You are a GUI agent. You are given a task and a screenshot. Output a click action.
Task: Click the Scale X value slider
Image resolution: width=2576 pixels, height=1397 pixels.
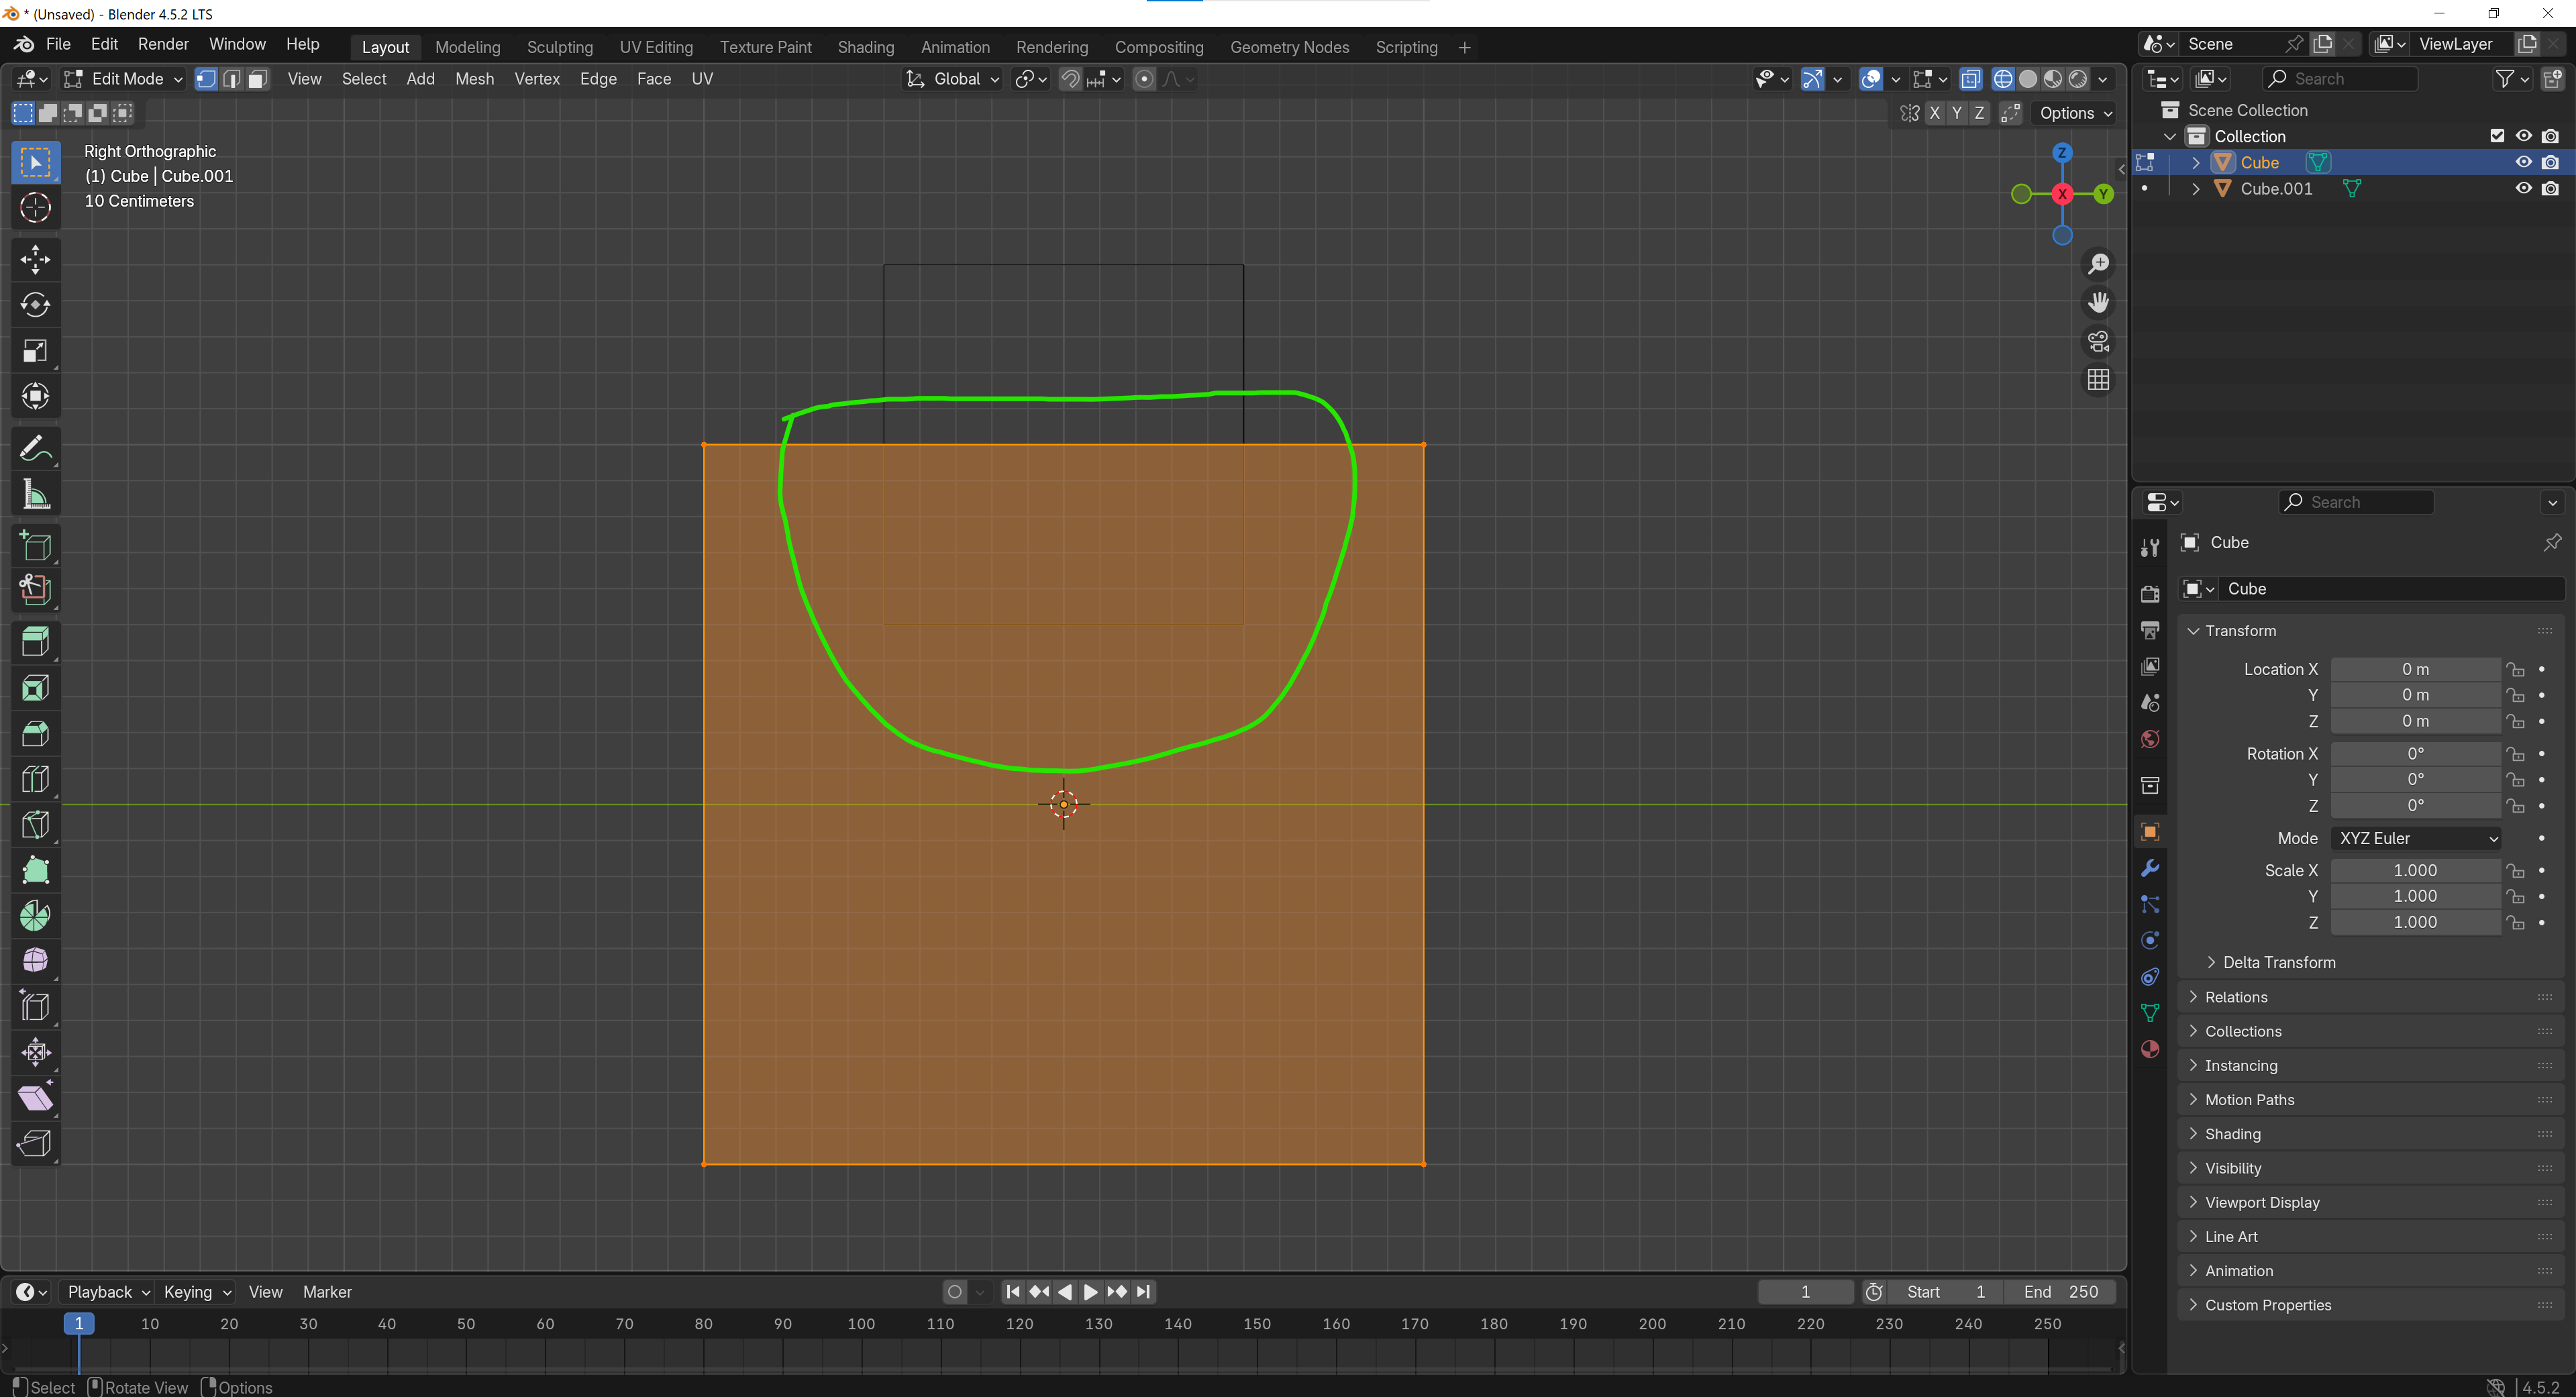pyautogui.click(x=2416, y=870)
